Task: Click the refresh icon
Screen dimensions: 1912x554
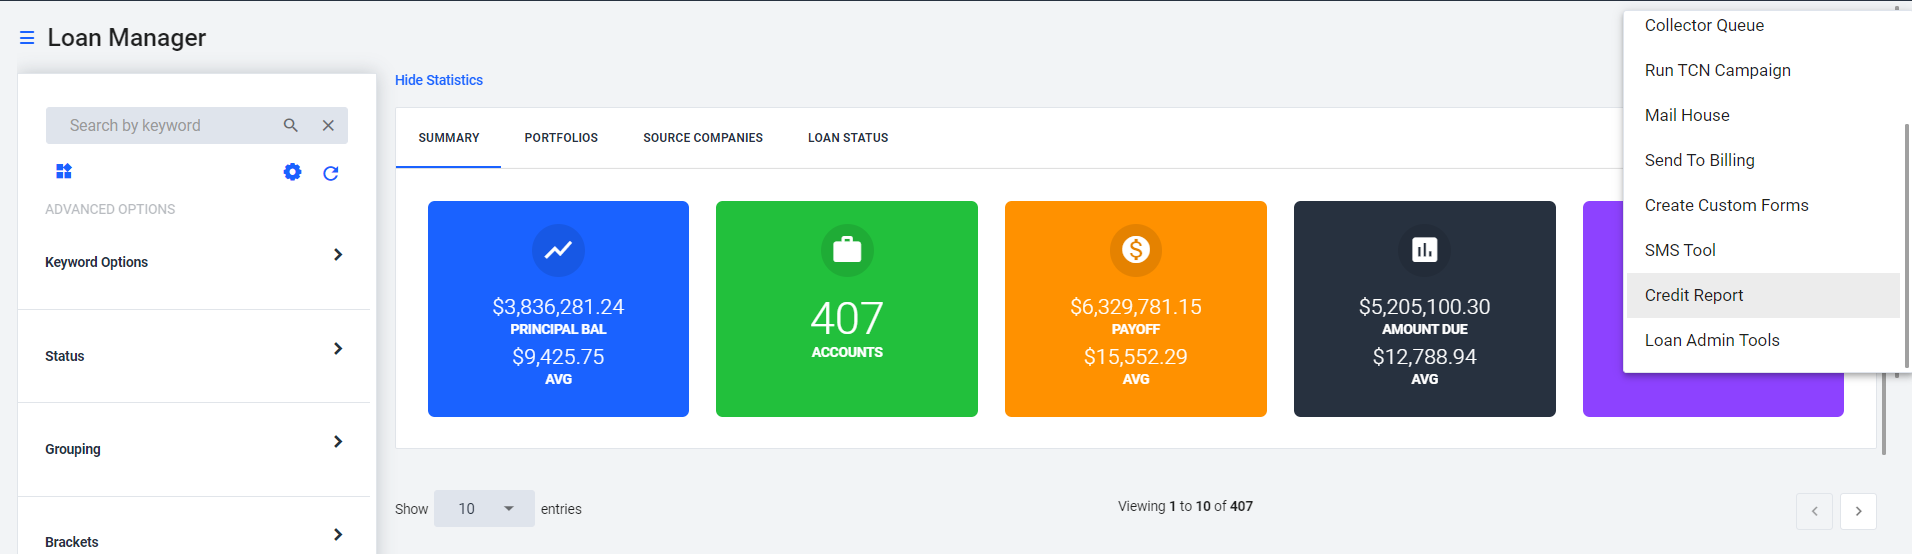Action: point(331,173)
